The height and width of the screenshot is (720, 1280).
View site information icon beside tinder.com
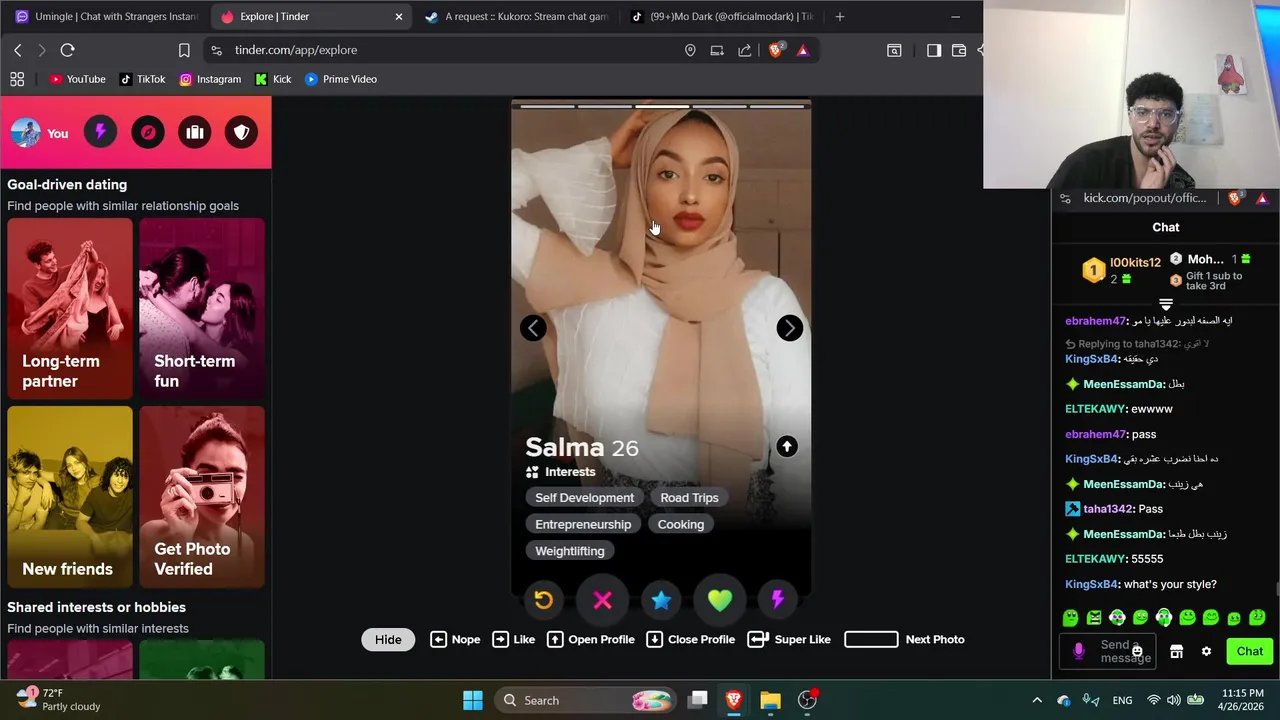[216, 50]
